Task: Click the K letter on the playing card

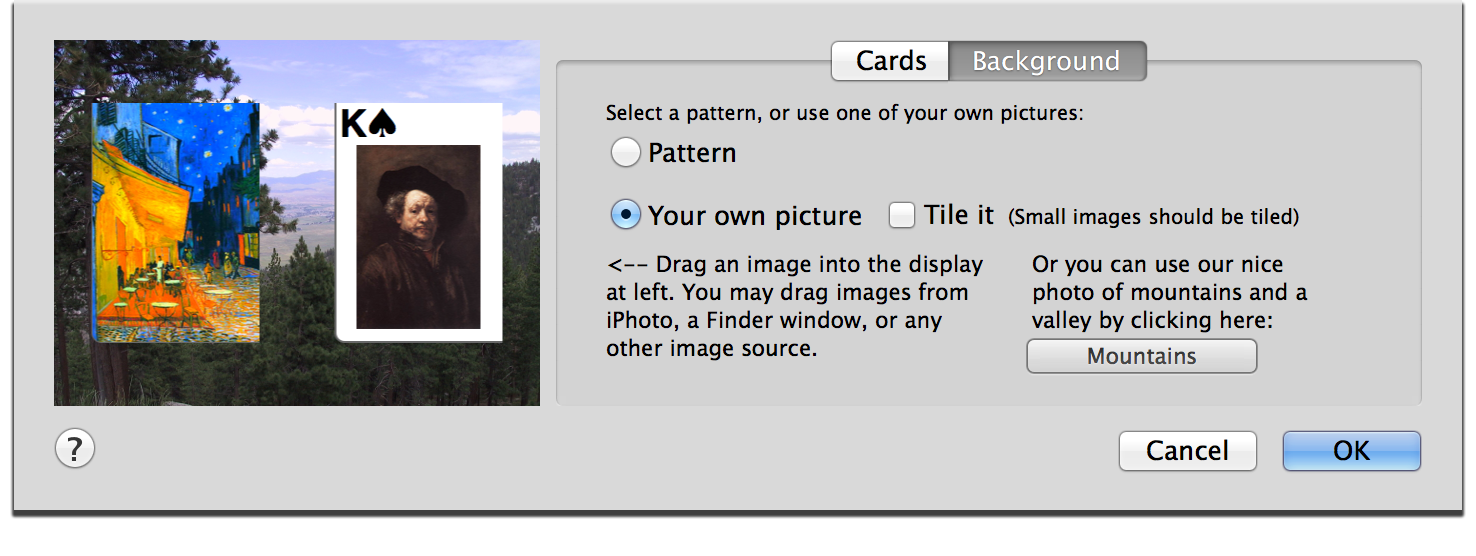Action: [x=354, y=124]
